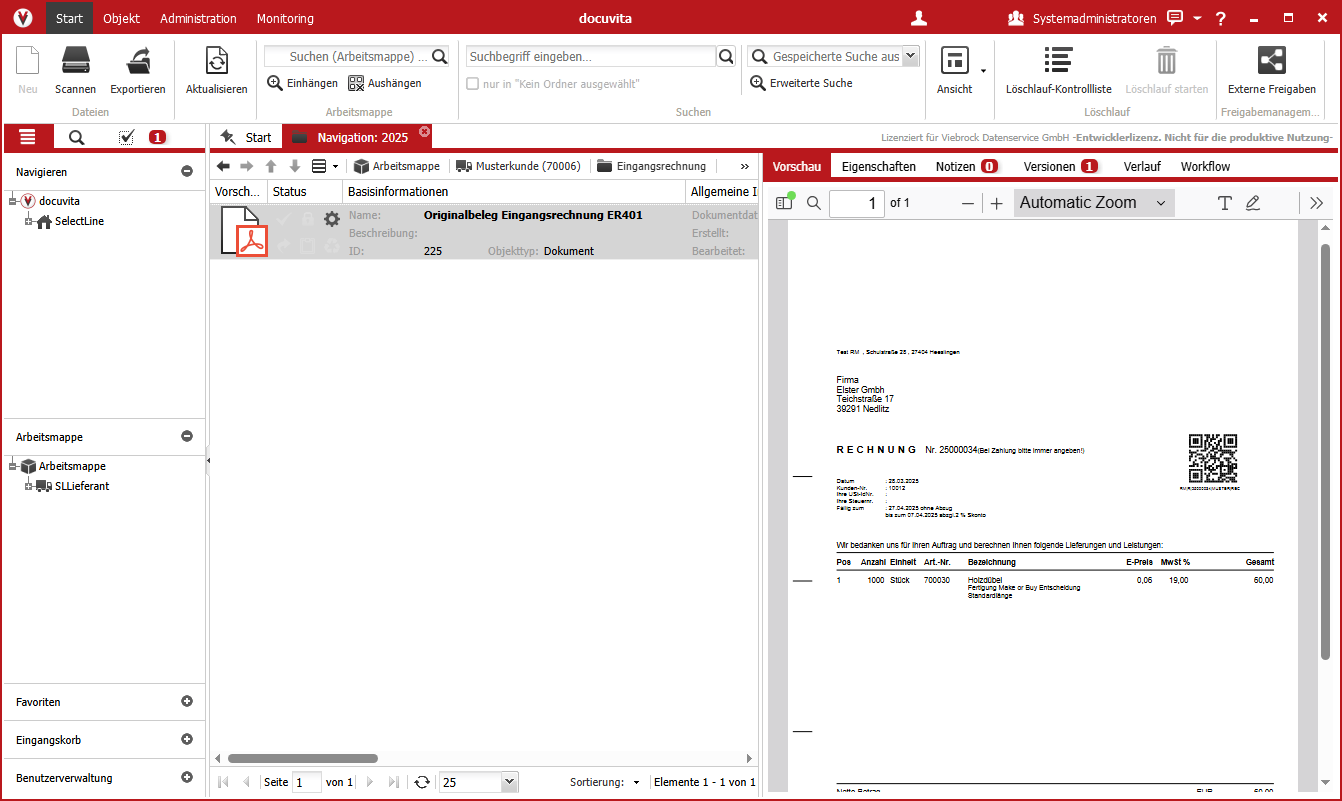Toggle the preview sidebar panel button
This screenshot has height=801, width=1342.
[784, 202]
